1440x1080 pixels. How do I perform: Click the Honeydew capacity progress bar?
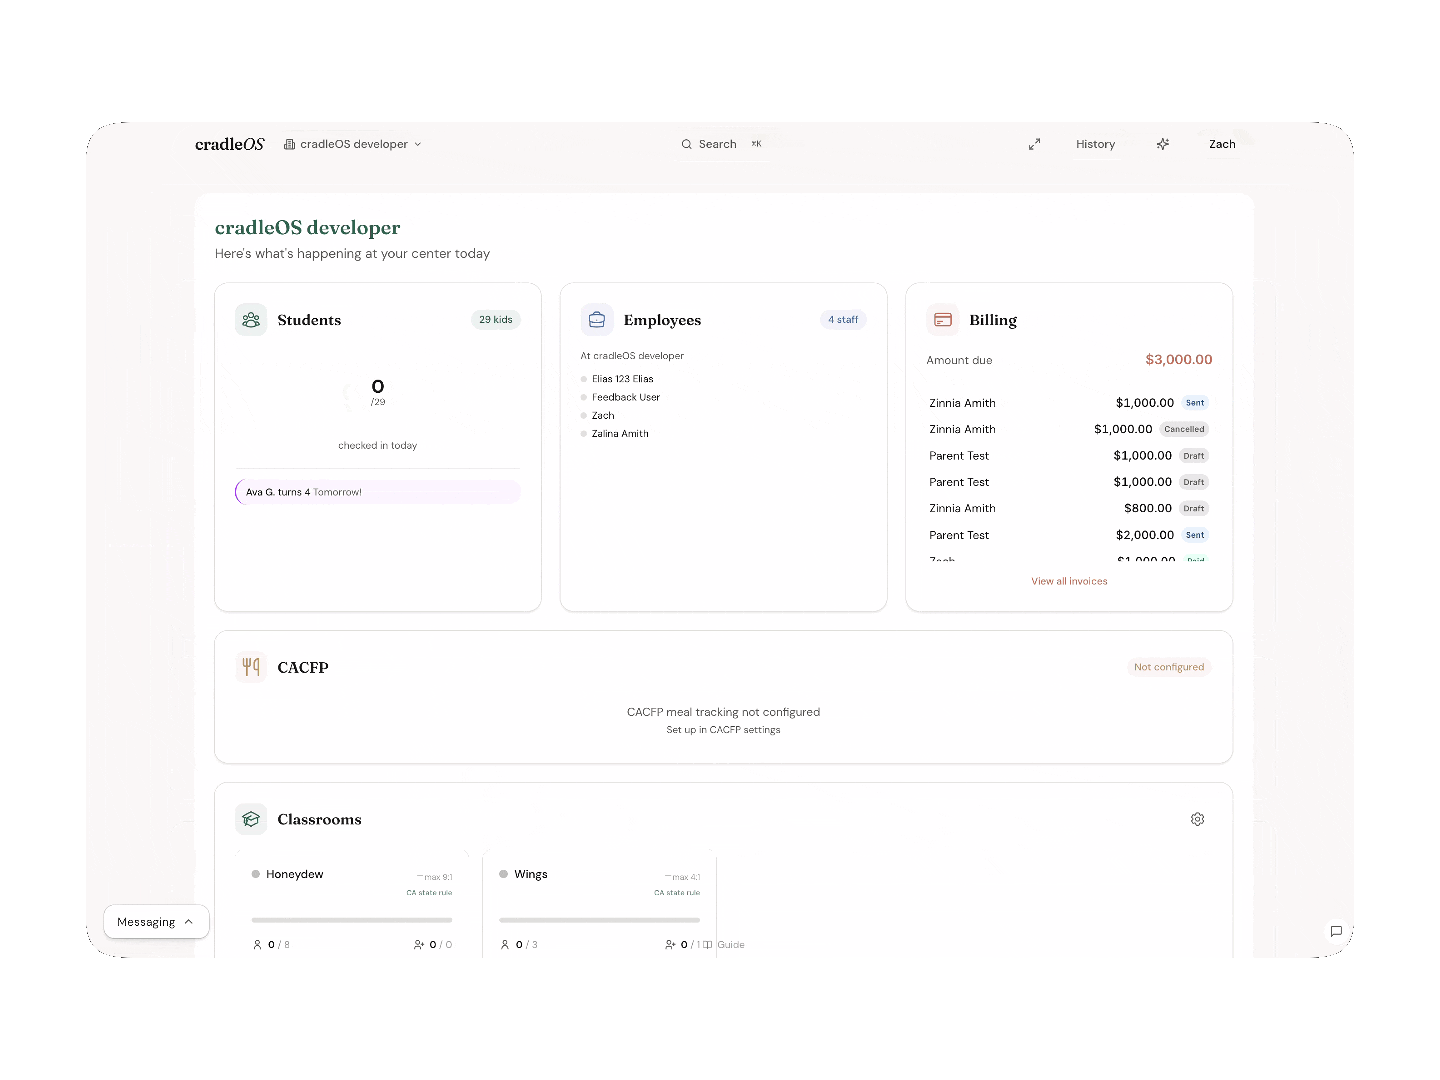352,920
